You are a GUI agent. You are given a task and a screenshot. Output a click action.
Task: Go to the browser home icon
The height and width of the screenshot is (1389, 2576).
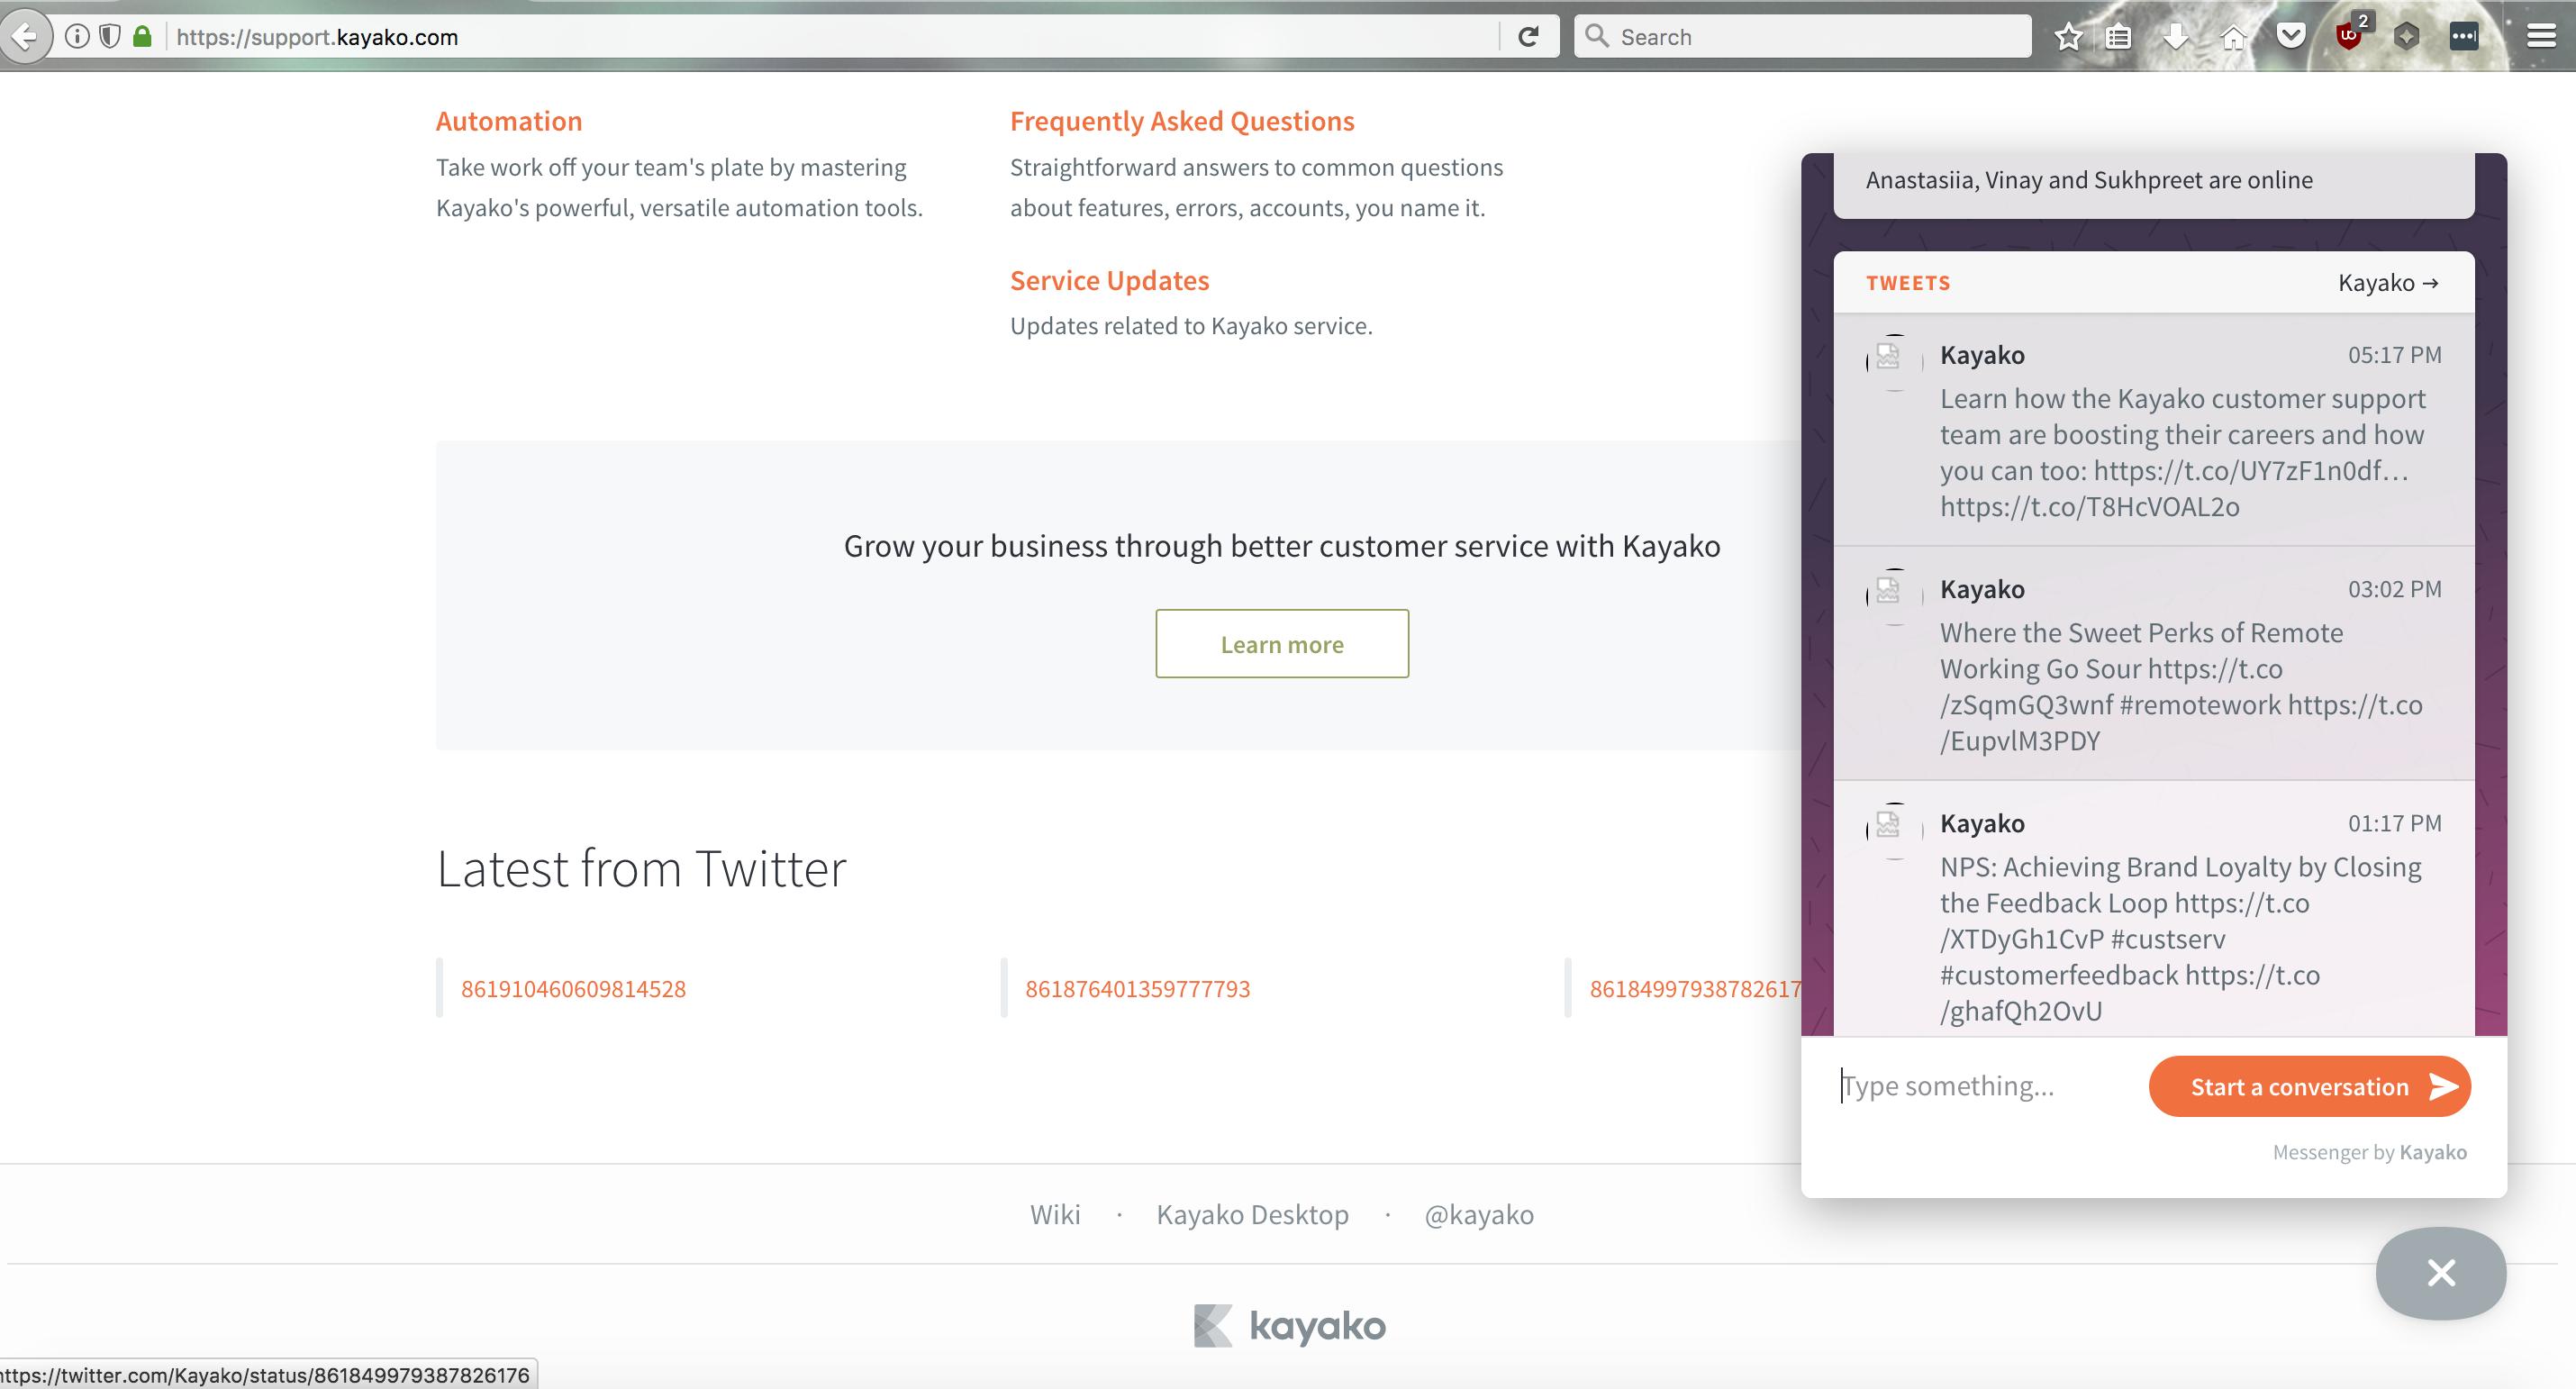2232,37
